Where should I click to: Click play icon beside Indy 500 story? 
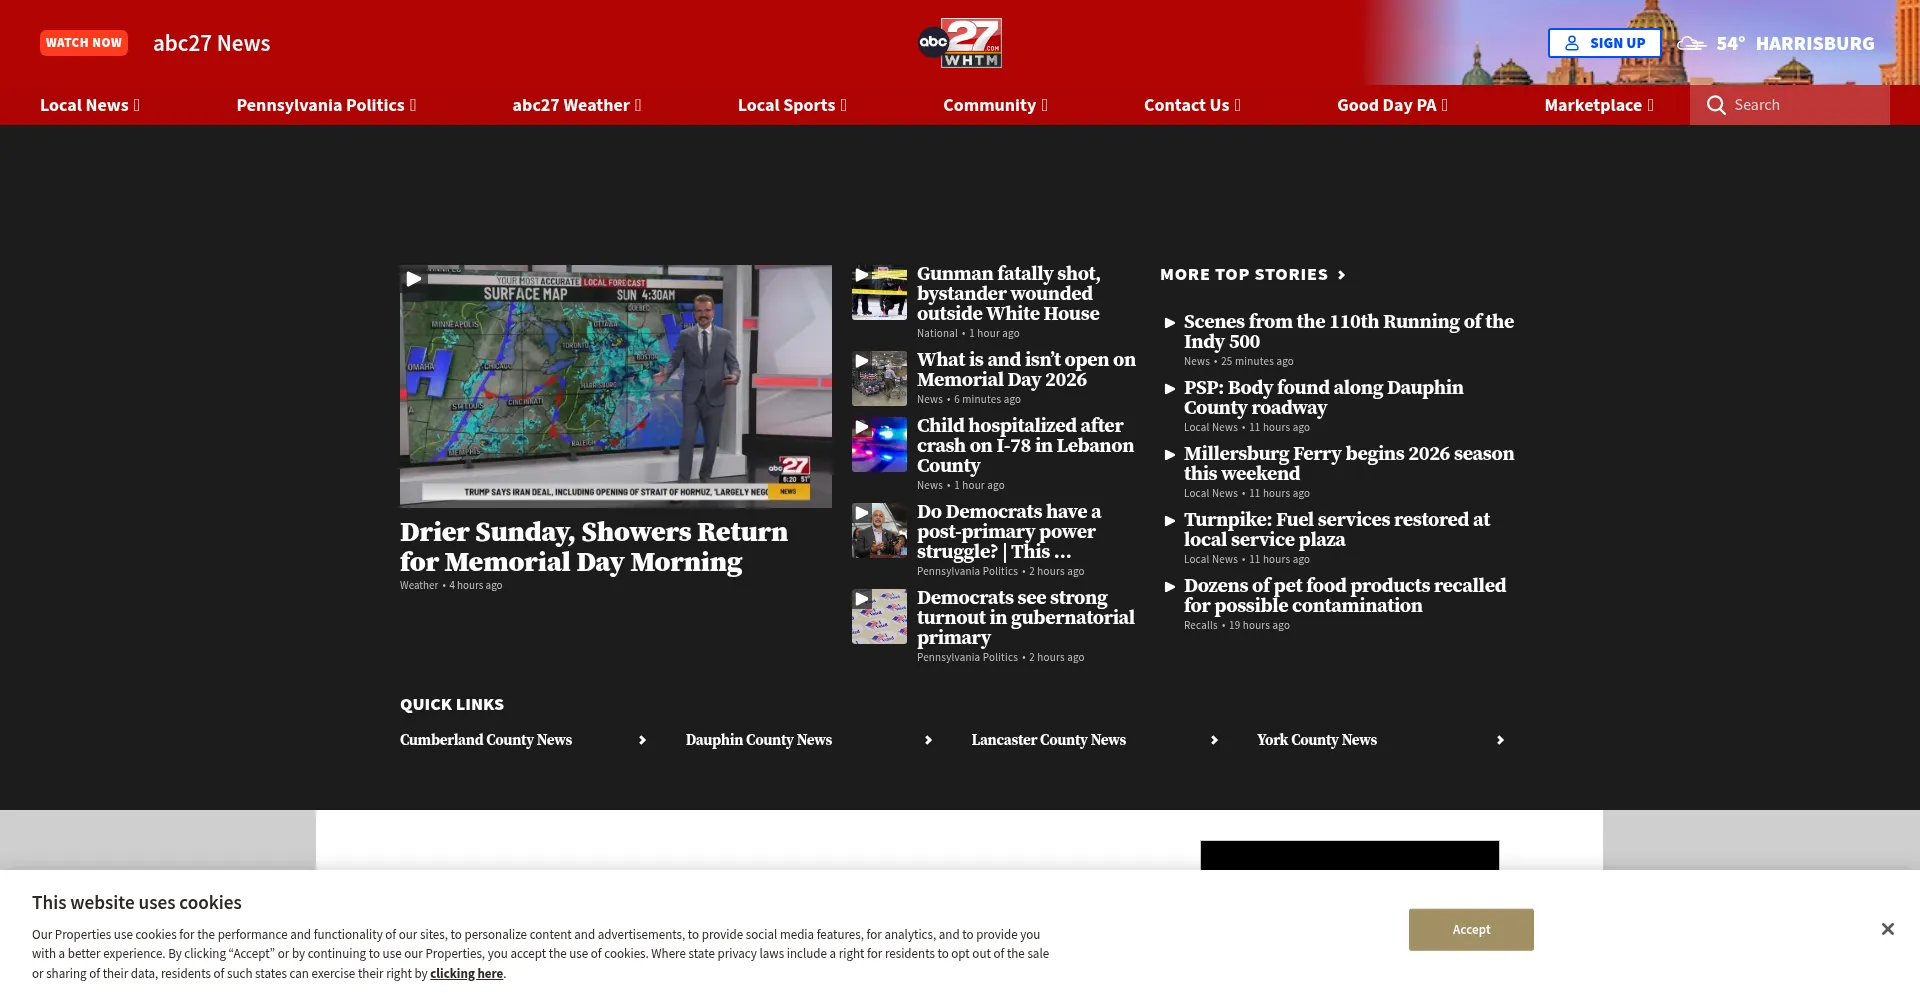(x=1170, y=323)
